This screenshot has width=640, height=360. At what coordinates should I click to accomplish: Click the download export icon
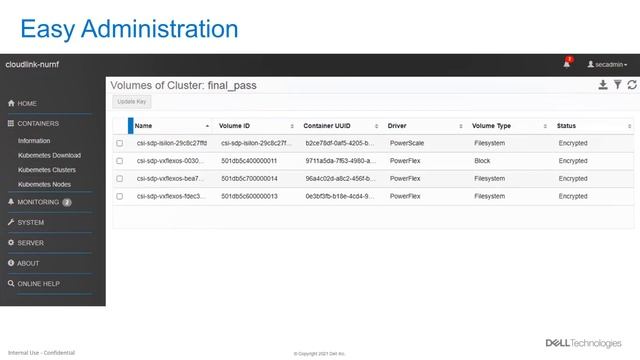(x=603, y=85)
